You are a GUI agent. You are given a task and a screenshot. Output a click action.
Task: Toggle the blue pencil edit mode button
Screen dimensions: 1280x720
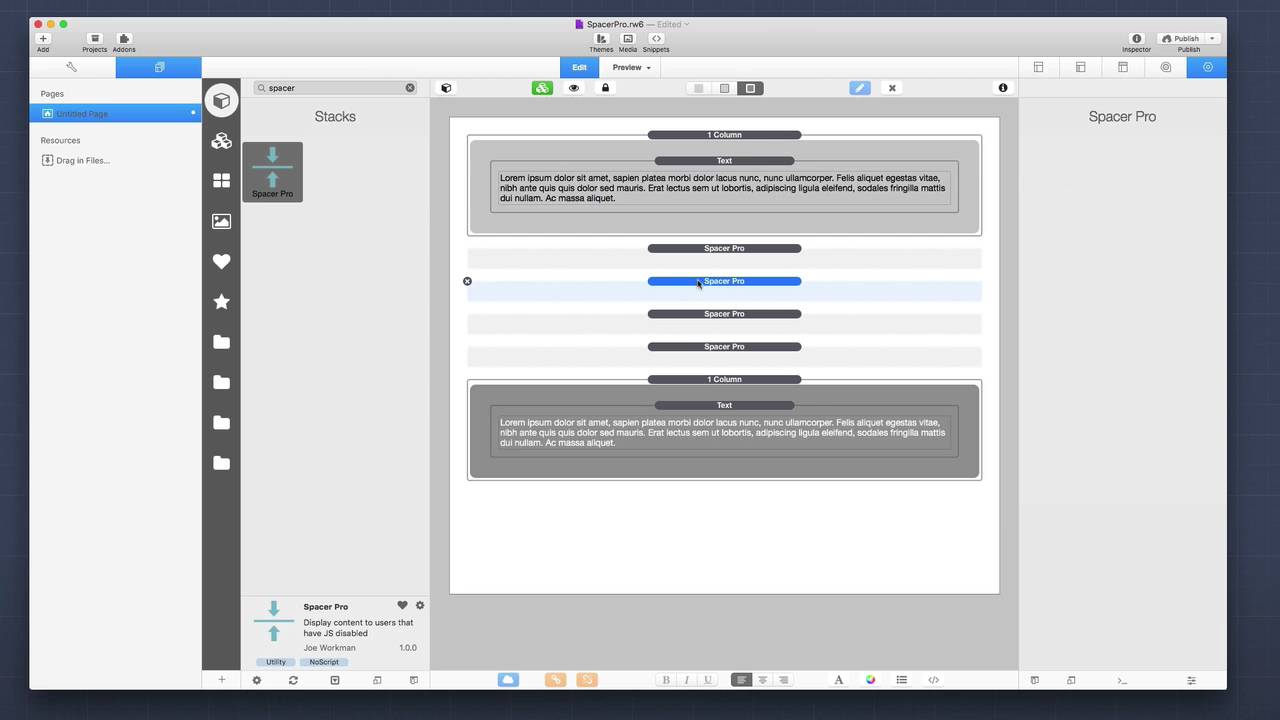[x=860, y=88]
